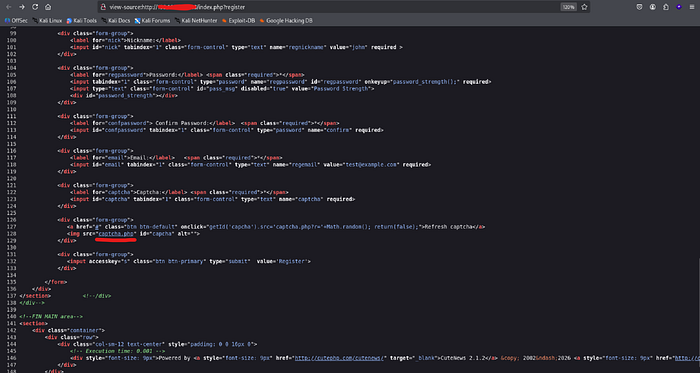Click the "Refresh captcha" anchor text
Screen dimensions: 700x373
click(x=448, y=227)
